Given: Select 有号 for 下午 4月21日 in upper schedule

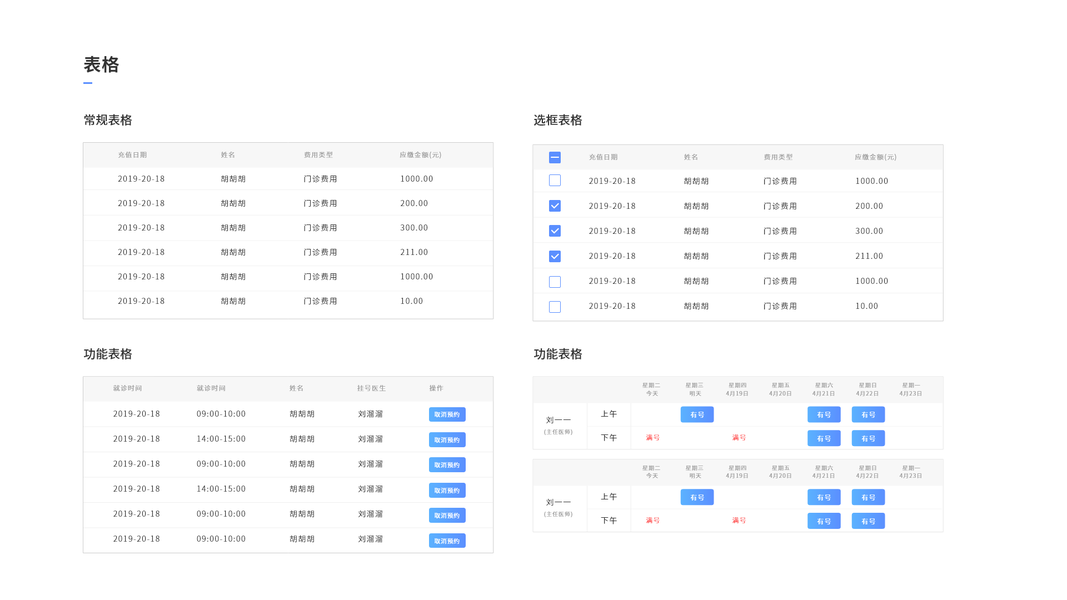Looking at the screenshot, I should coord(823,438).
